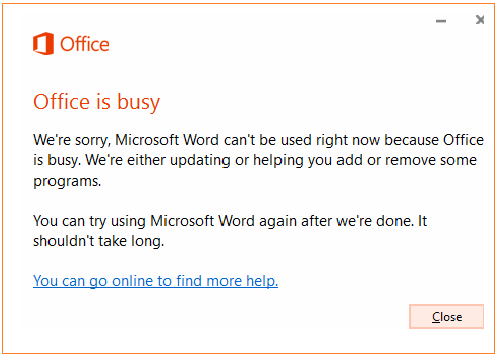500x360 pixels.
Task: Click the "We're sorry" opening words of message
Action: 72,140
